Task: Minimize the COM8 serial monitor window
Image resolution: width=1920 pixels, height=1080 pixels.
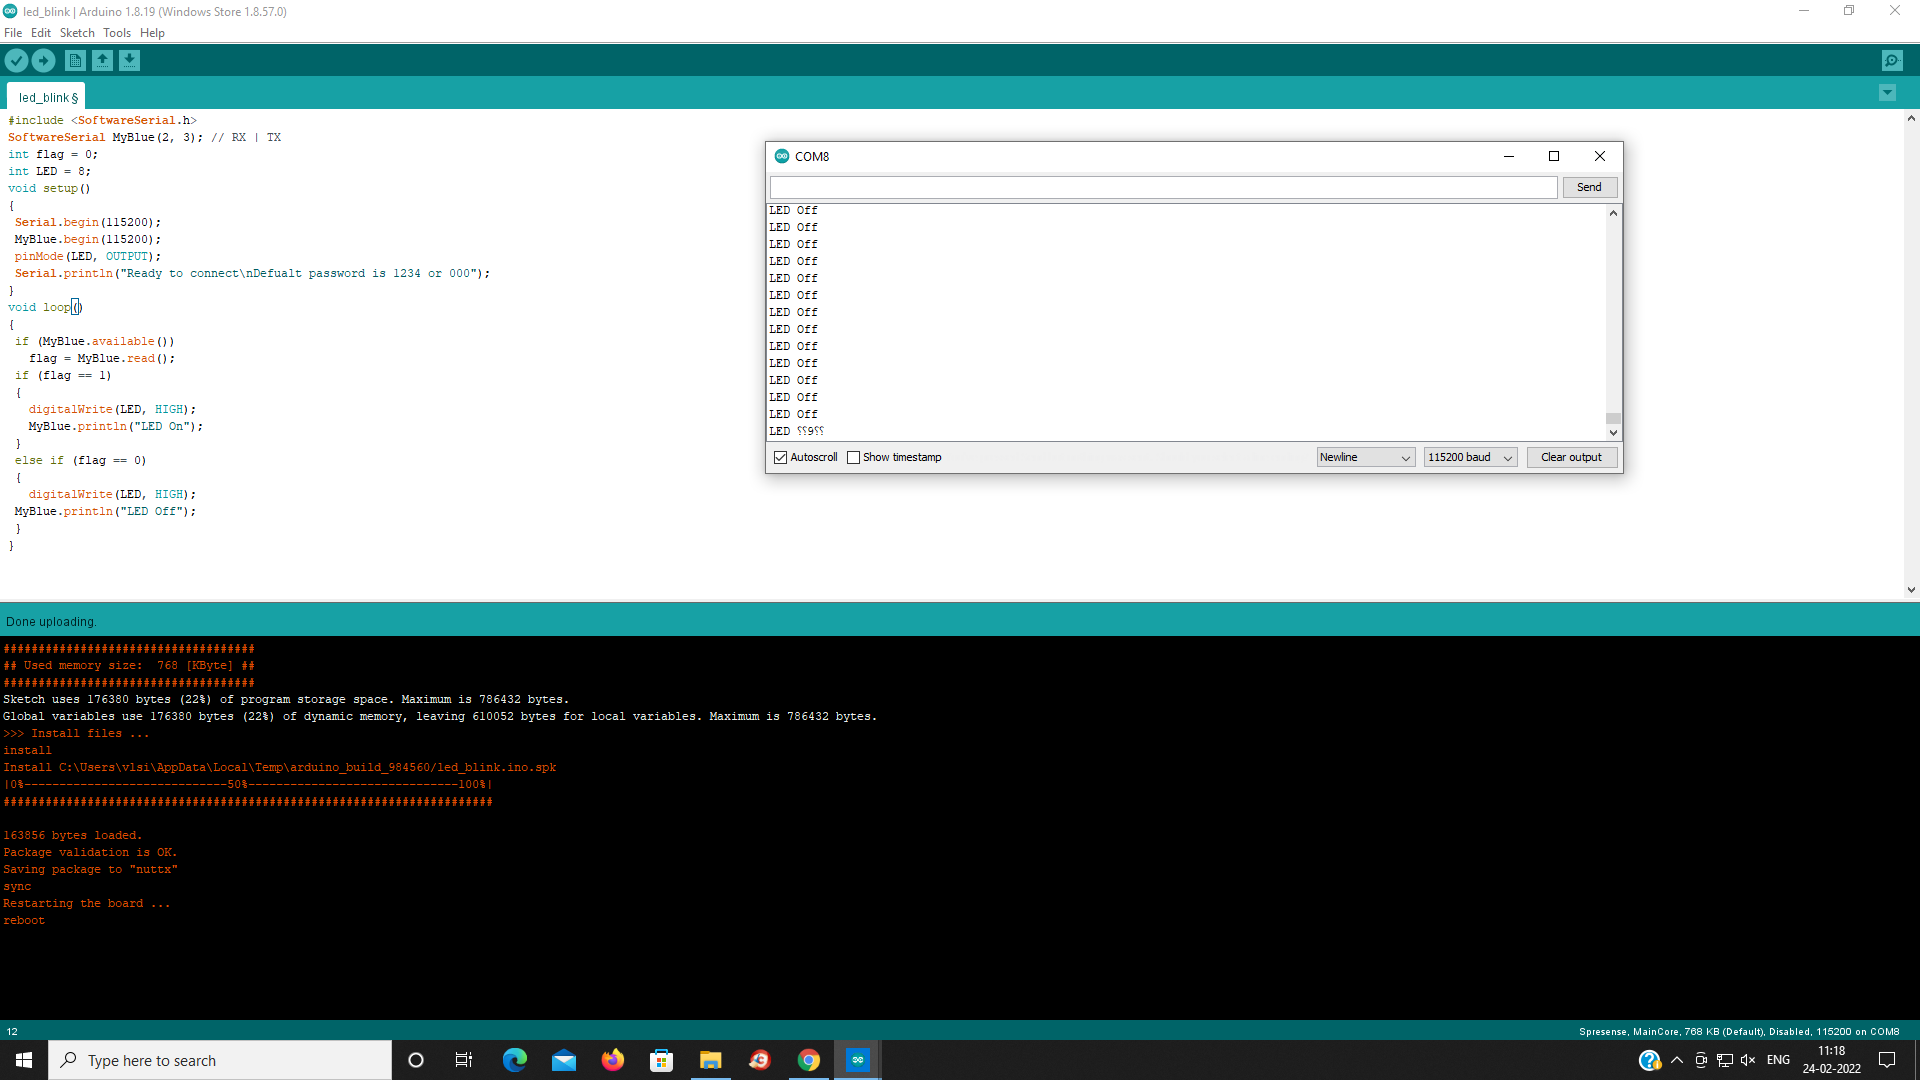Action: click(x=1509, y=156)
